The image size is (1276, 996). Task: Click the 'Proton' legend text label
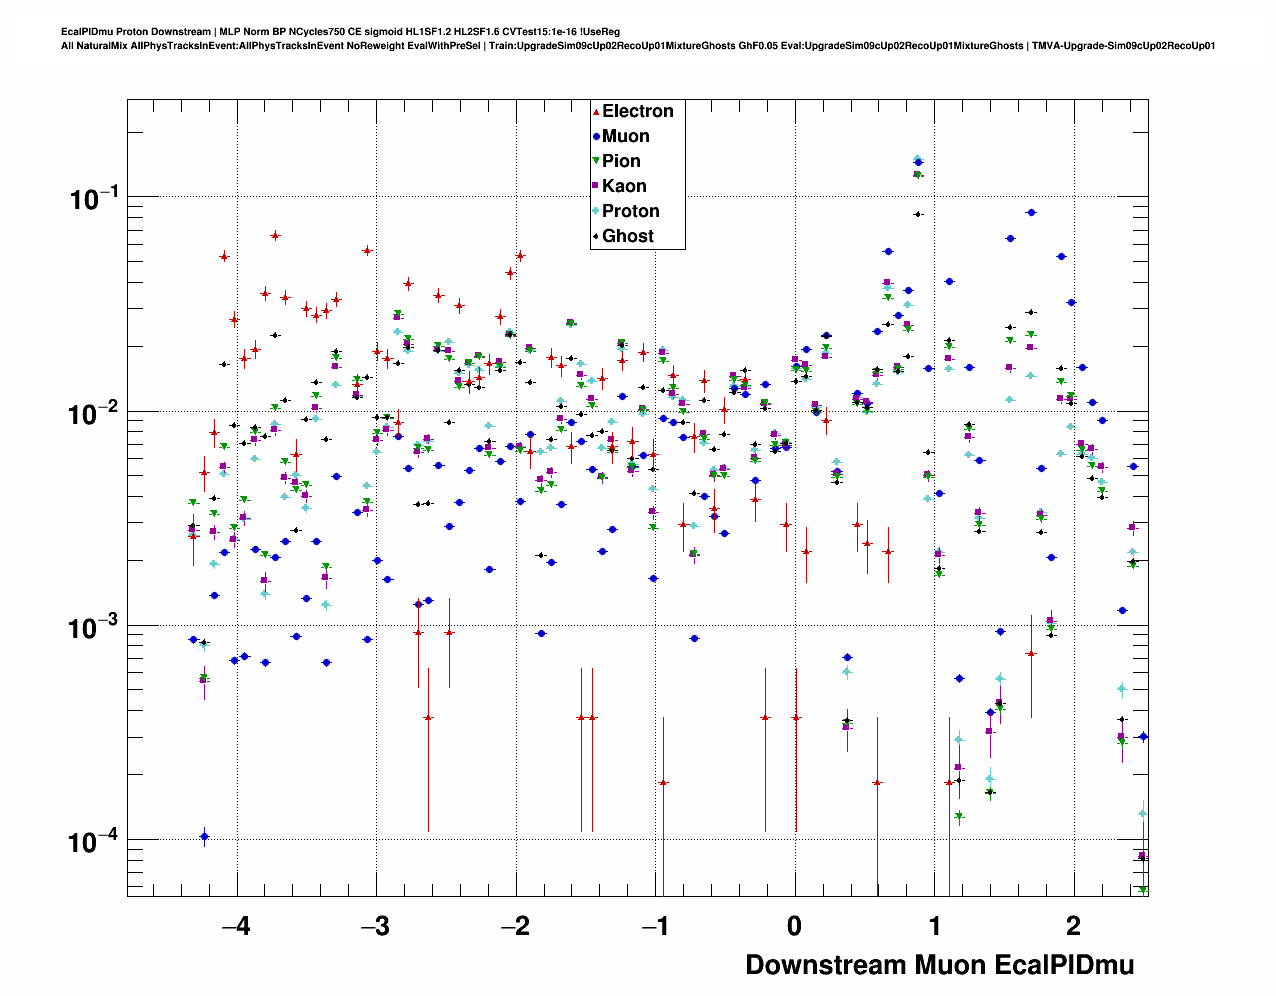(630, 212)
